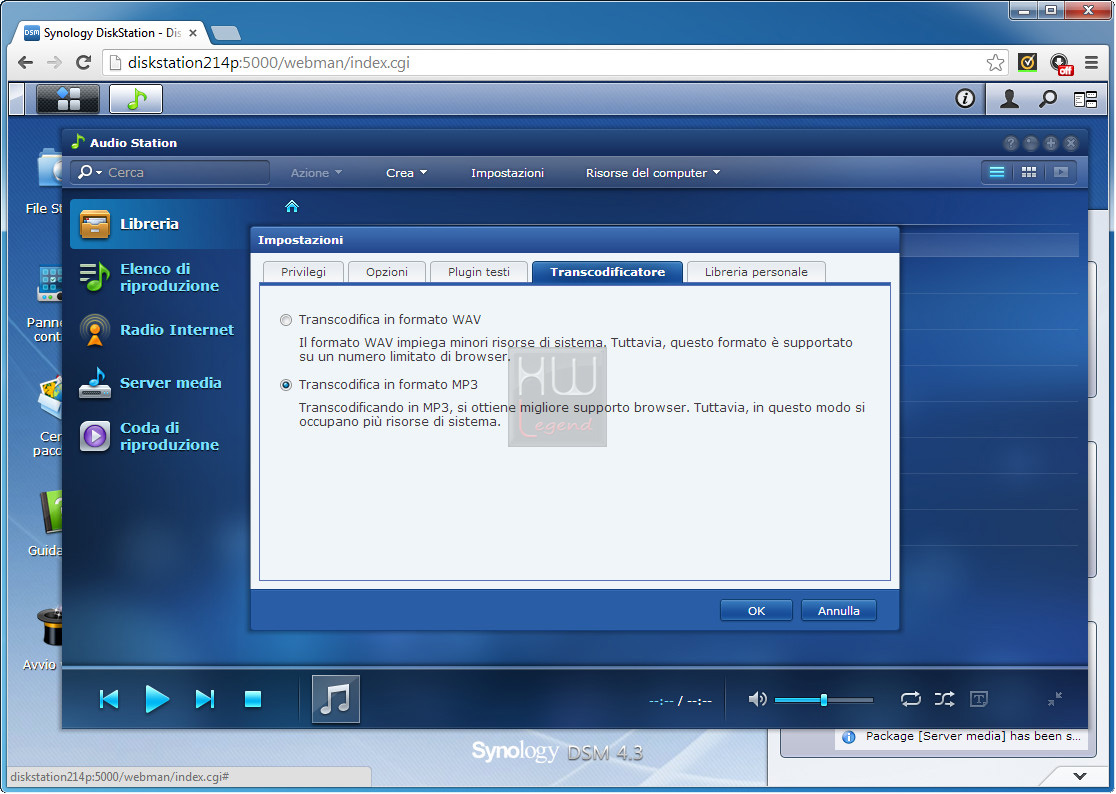This screenshot has height=794, width=1116.
Task: Confirm settings with OK
Action: (756, 610)
